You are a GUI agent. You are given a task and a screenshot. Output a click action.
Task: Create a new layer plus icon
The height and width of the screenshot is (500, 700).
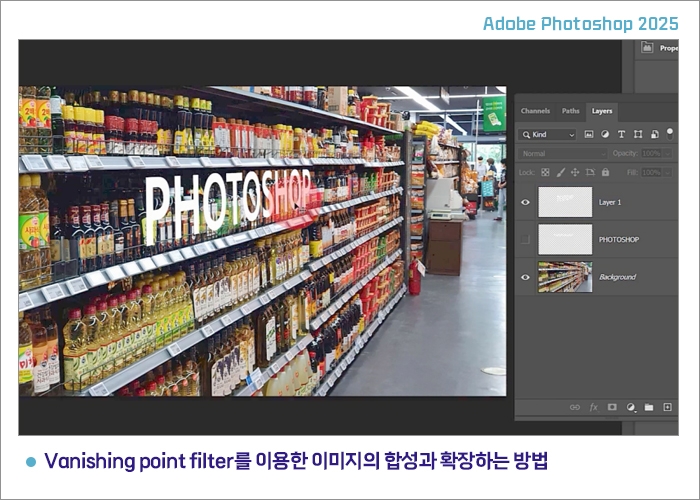click(x=667, y=407)
